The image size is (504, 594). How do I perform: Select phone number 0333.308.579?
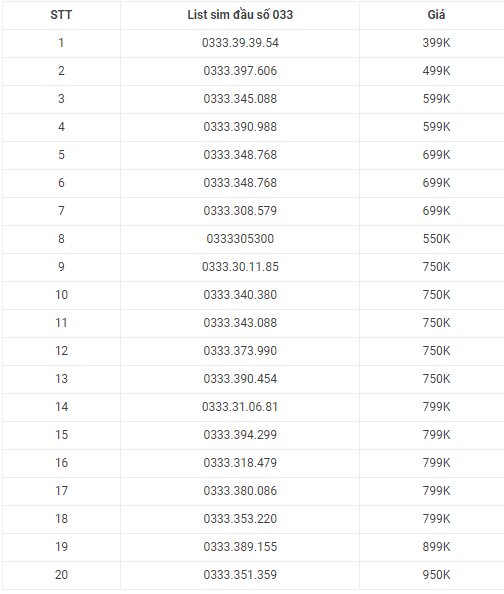click(240, 211)
